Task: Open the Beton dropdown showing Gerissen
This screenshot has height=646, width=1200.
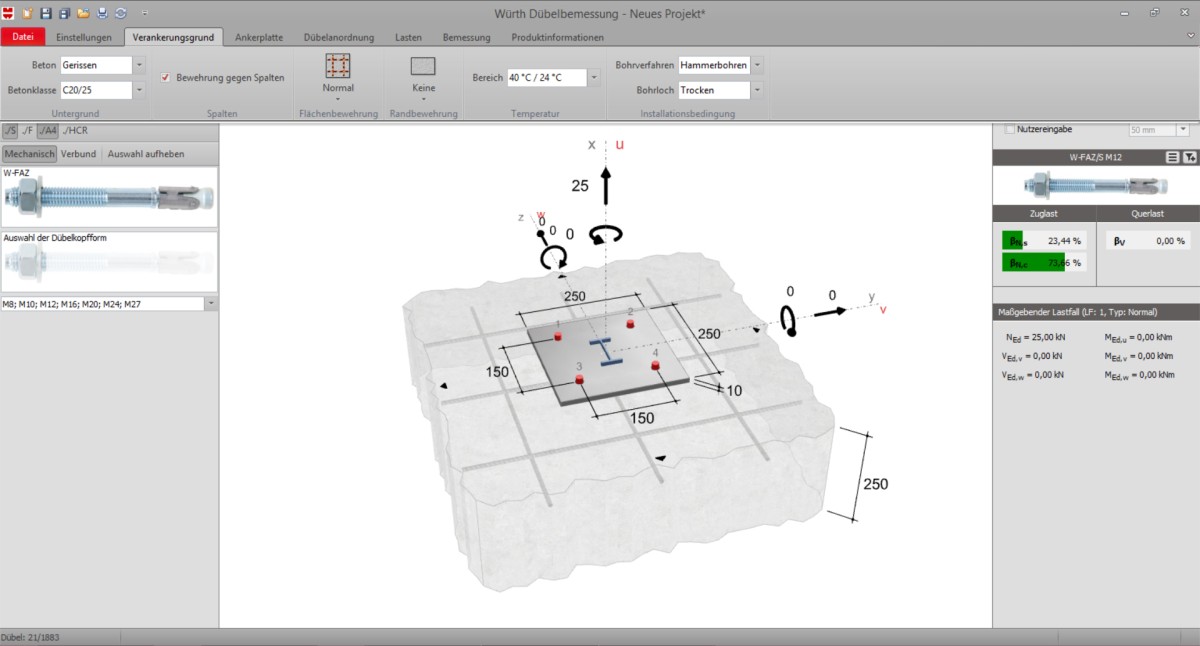Action: pos(139,65)
